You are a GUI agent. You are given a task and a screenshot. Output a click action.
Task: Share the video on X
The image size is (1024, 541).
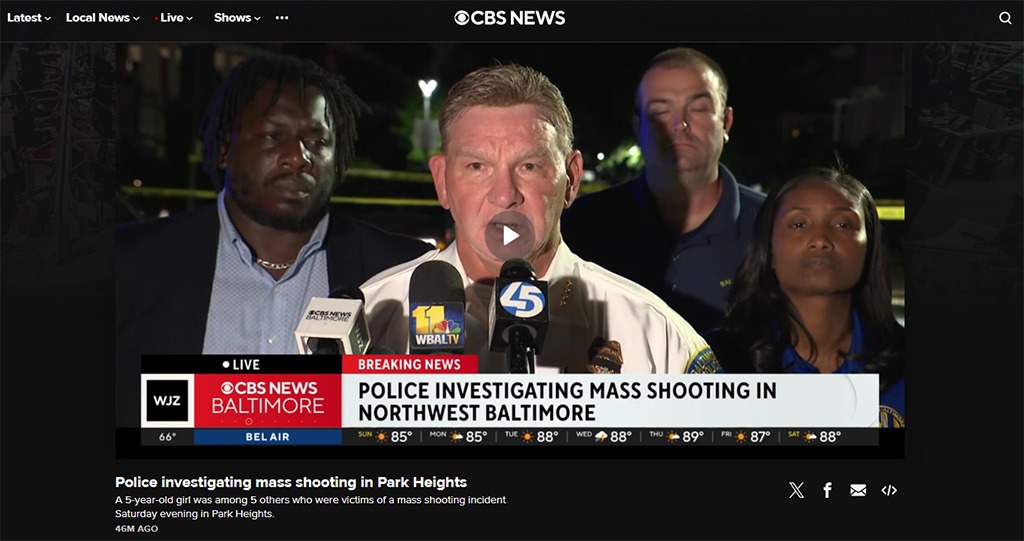(796, 490)
